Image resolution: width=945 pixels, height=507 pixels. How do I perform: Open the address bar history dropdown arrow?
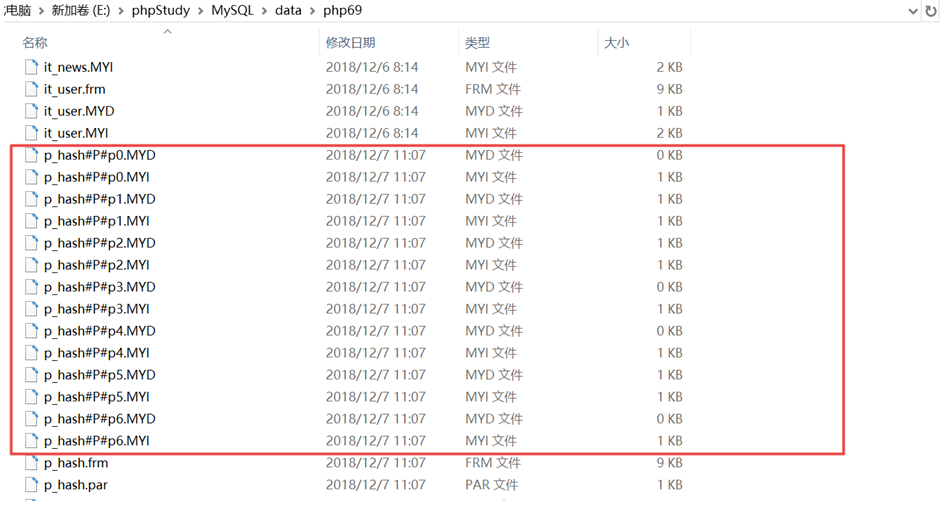pyautogui.click(x=912, y=11)
